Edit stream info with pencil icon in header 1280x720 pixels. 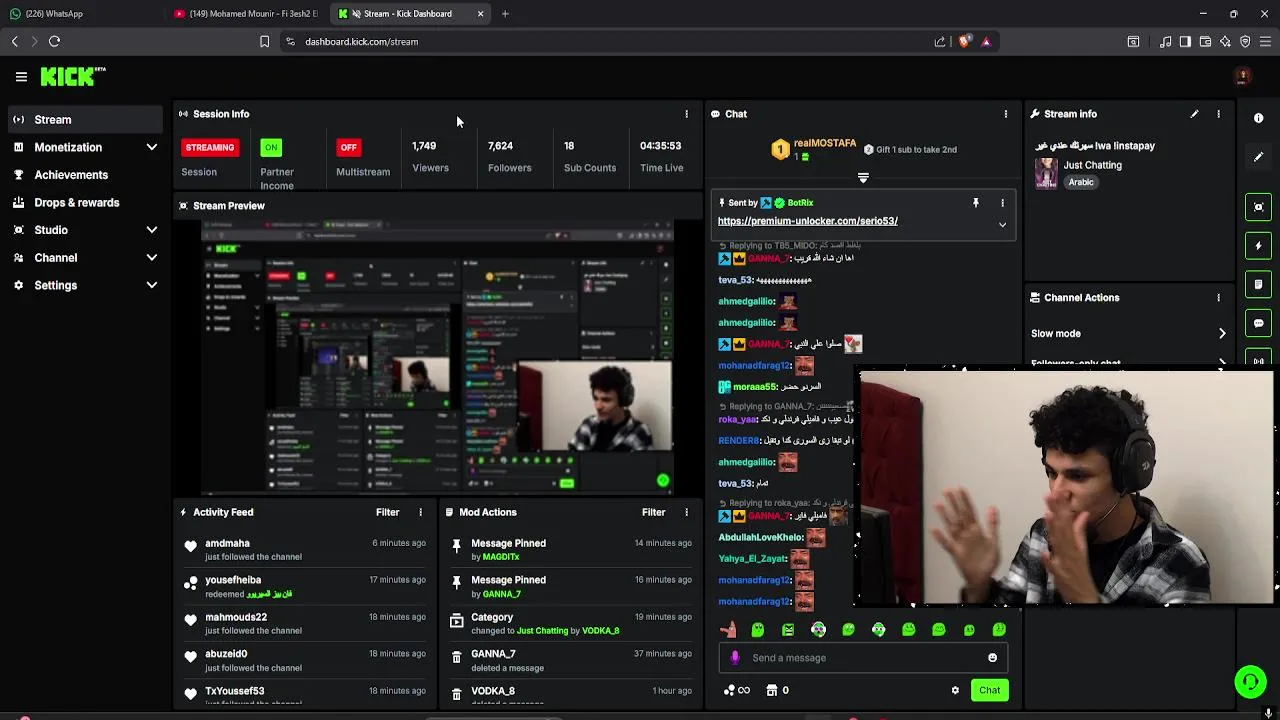(x=1194, y=114)
